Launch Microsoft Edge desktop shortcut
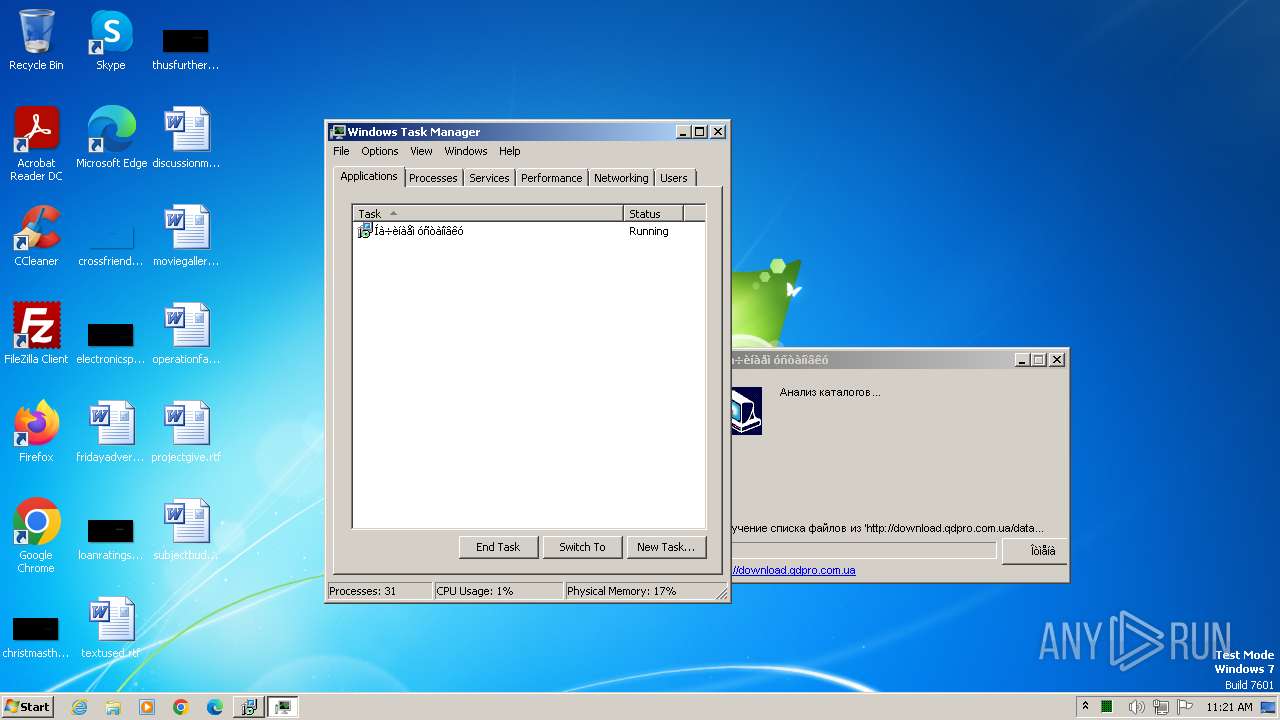The image size is (1280, 720). pos(111,138)
